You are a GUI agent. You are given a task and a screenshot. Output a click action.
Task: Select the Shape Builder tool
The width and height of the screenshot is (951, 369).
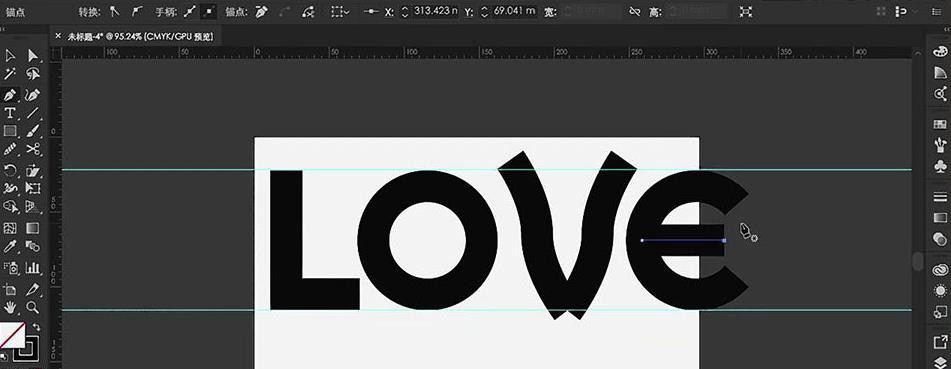(10, 207)
